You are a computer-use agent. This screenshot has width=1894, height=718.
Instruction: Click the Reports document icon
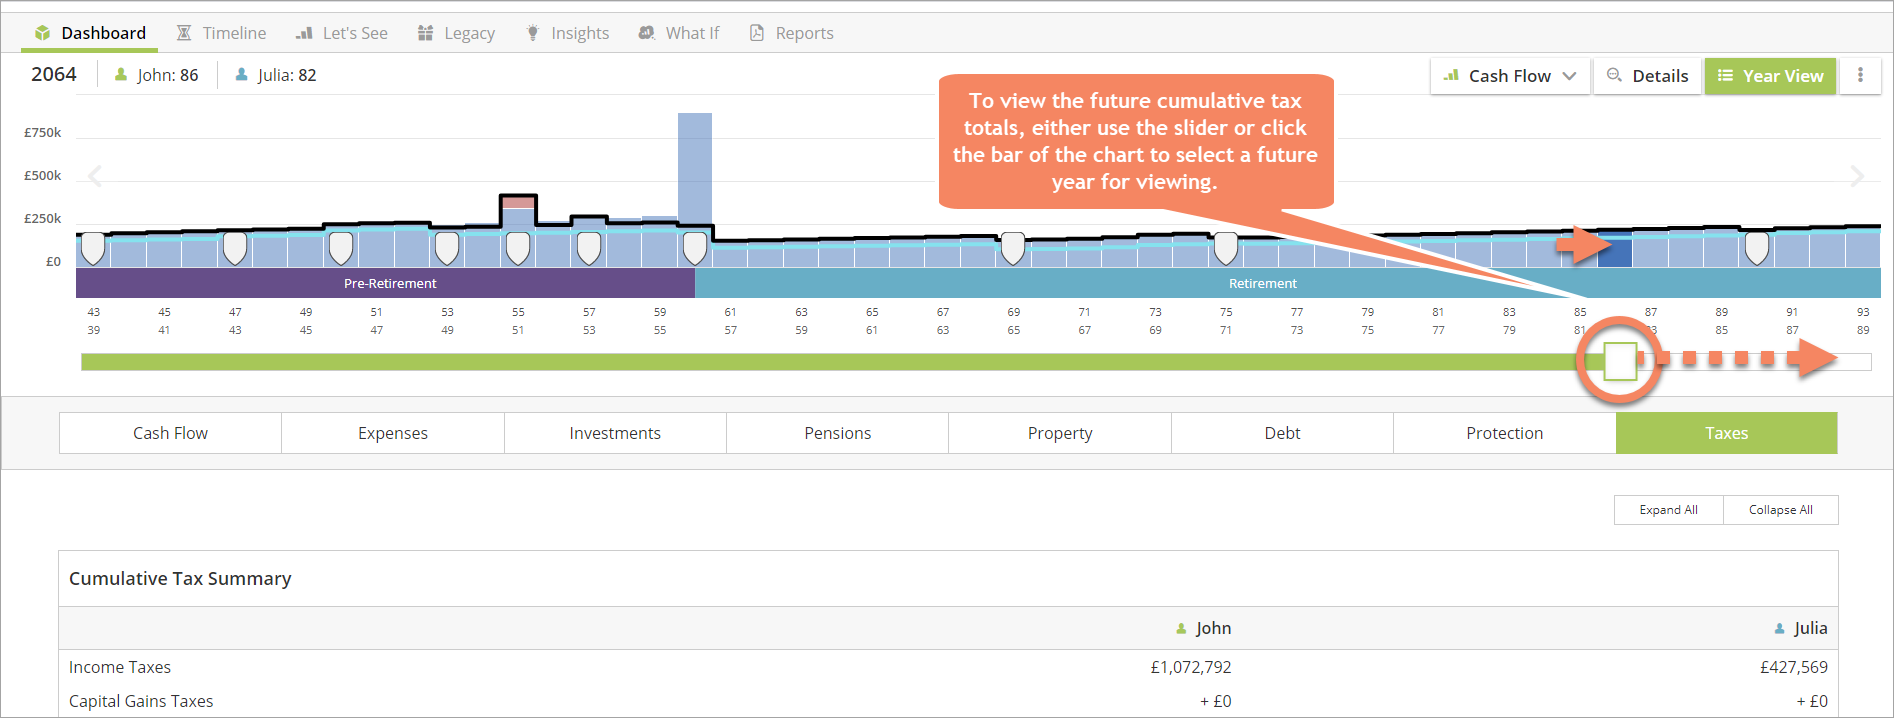[x=757, y=33]
